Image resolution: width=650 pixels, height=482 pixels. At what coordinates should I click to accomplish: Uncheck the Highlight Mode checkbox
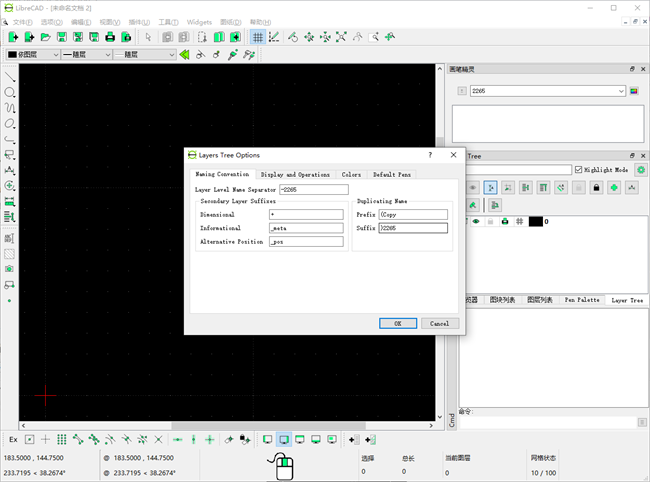pyautogui.click(x=579, y=170)
